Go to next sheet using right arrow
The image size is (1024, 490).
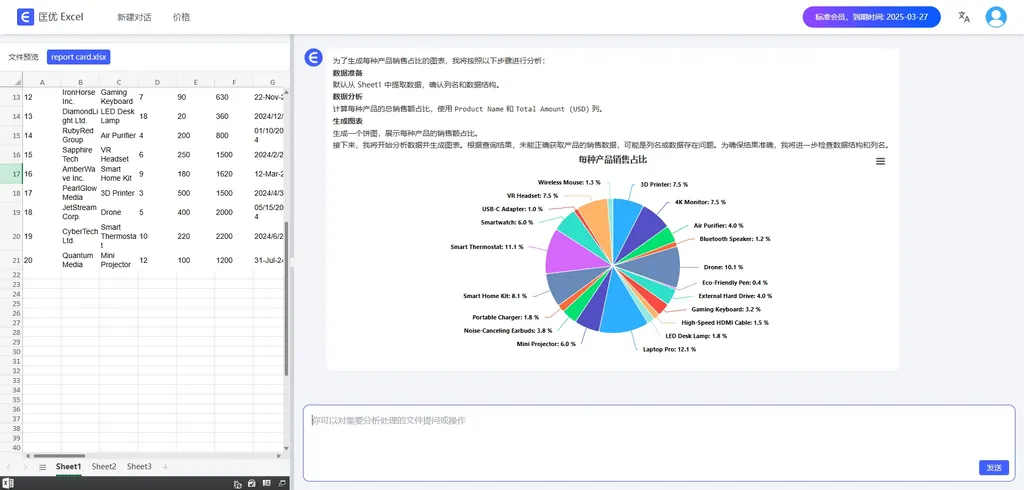[x=26, y=467]
